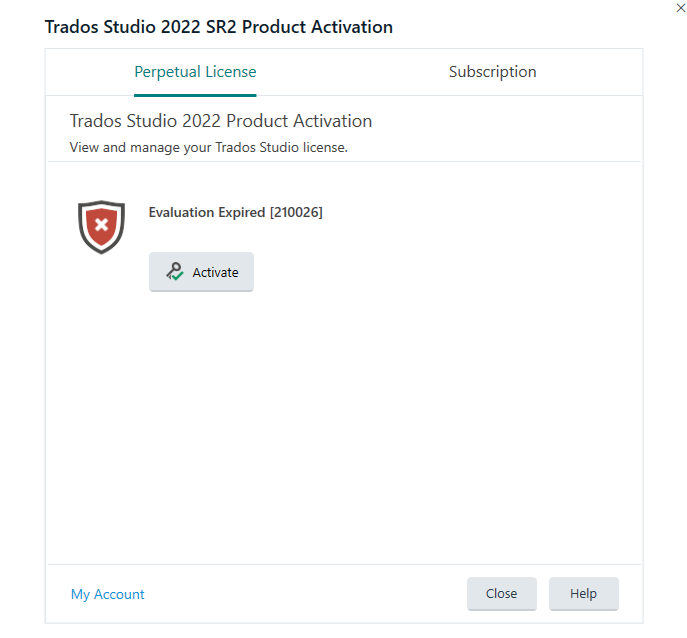Viewport: 687px width, 638px height.
Task: Click the Evaluation Expired status message
Action: click(x=235, y=212)
